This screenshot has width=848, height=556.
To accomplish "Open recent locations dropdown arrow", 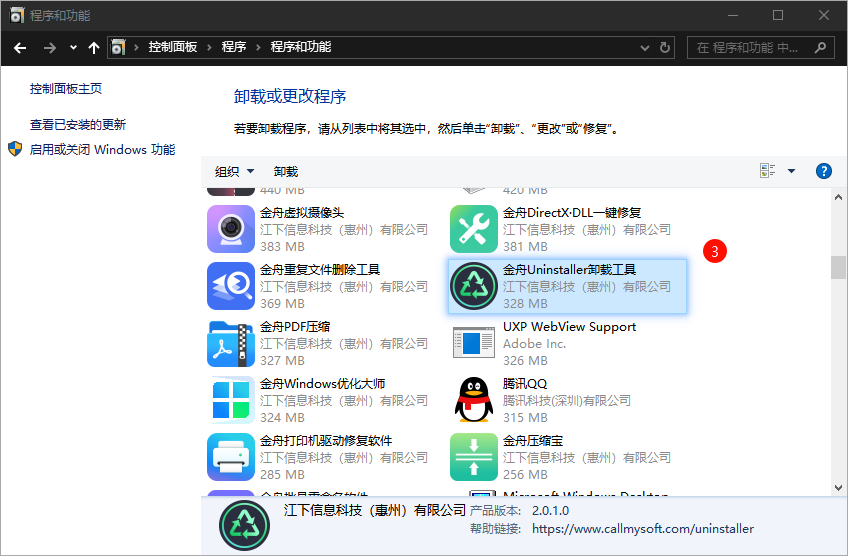I will 73,48.
